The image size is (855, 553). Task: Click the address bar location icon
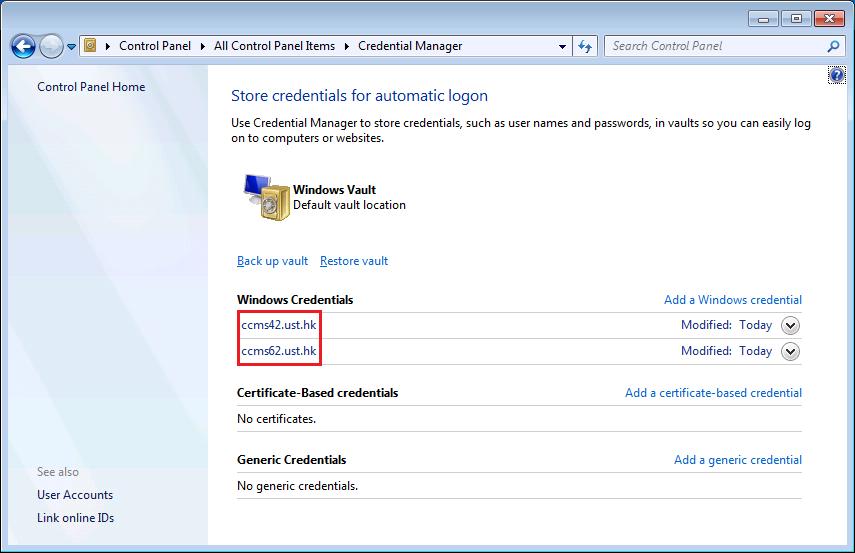click(90, 46)
